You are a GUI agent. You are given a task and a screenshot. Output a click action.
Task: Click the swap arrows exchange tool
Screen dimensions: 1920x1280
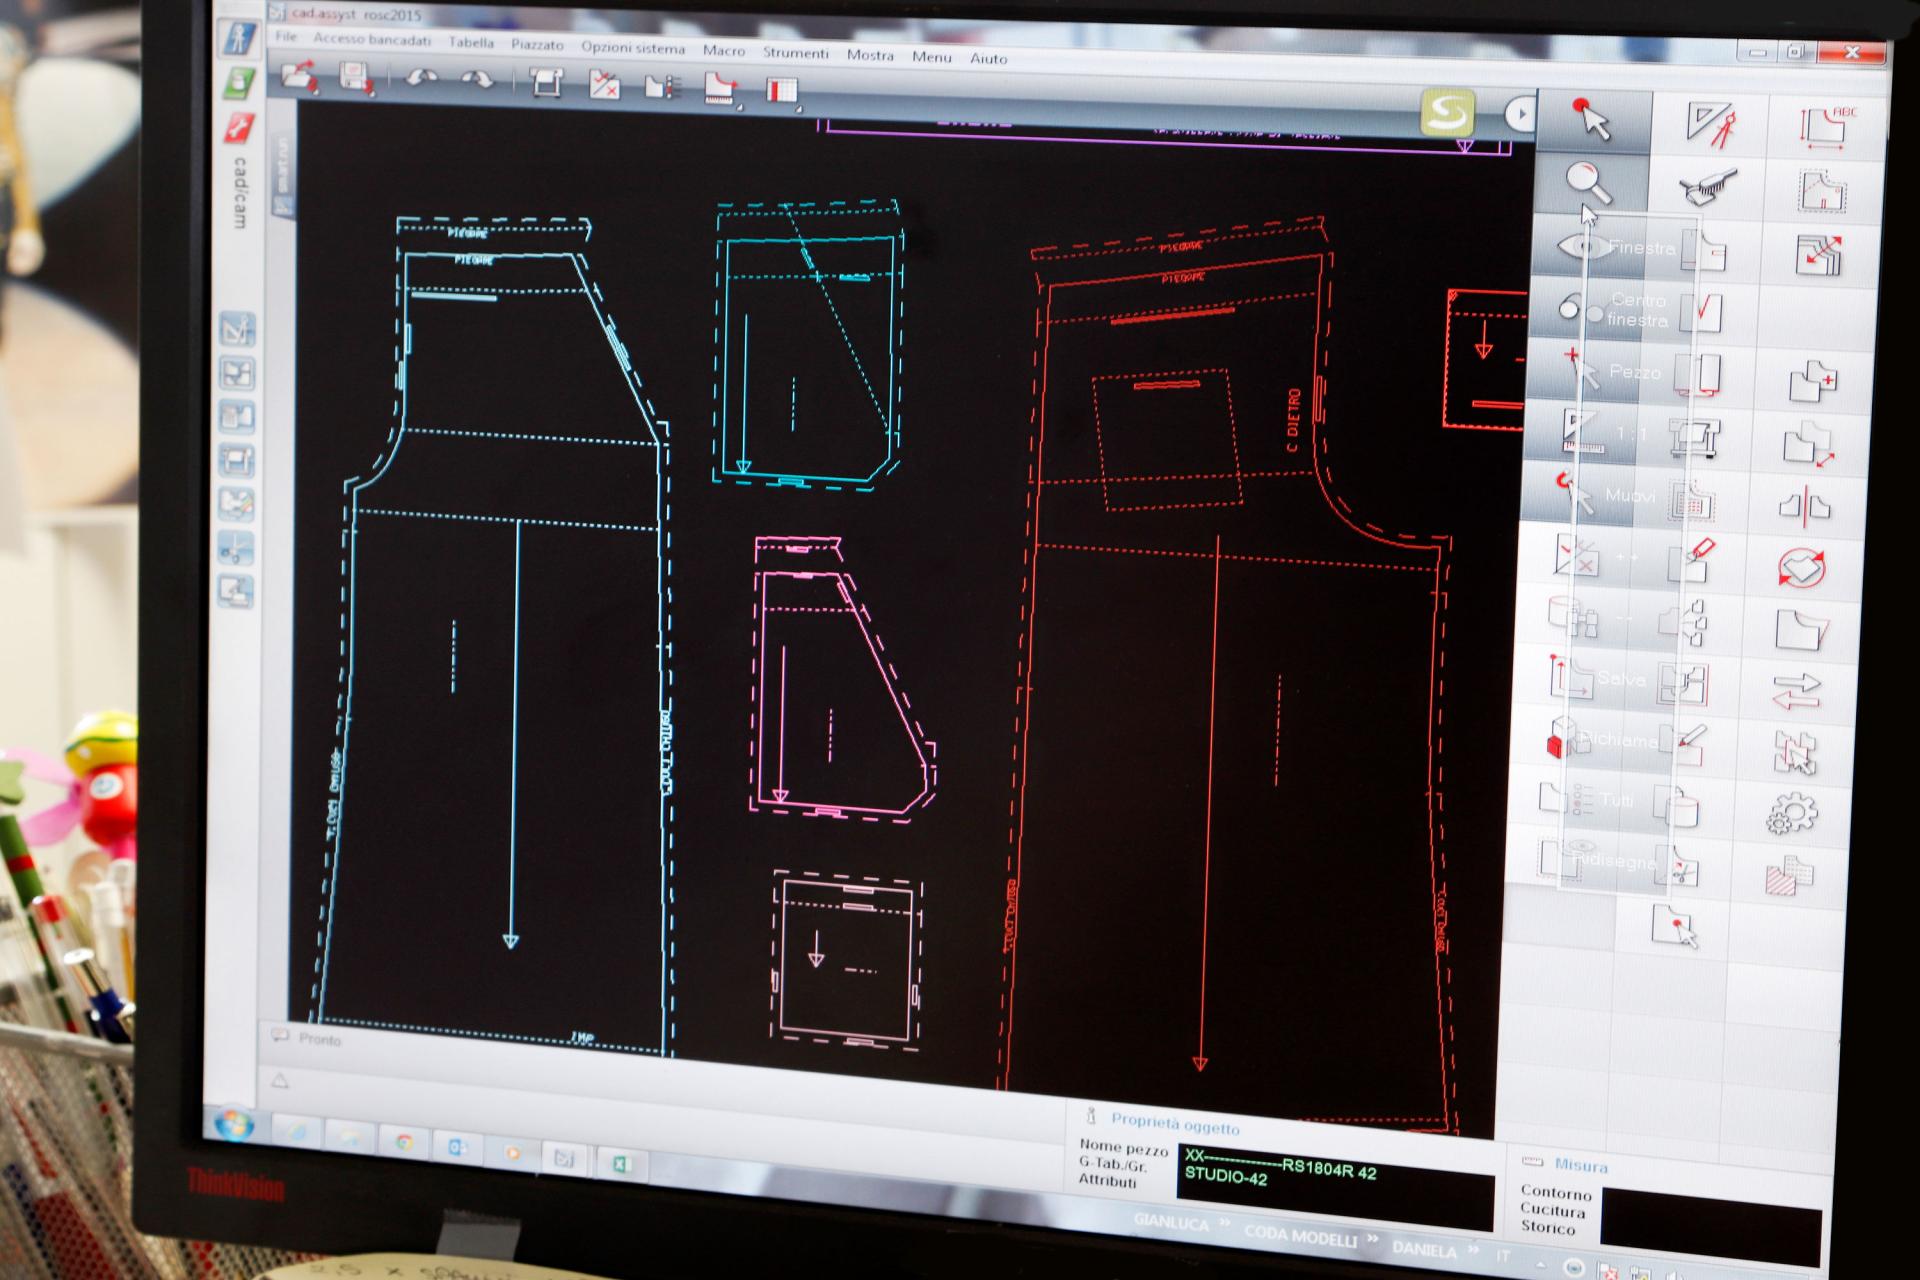click(1797, 691)
